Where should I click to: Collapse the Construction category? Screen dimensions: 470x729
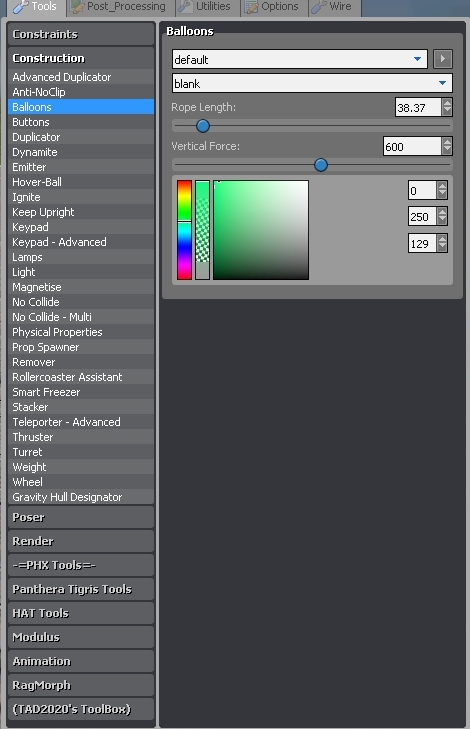click(x=81, y=58)
